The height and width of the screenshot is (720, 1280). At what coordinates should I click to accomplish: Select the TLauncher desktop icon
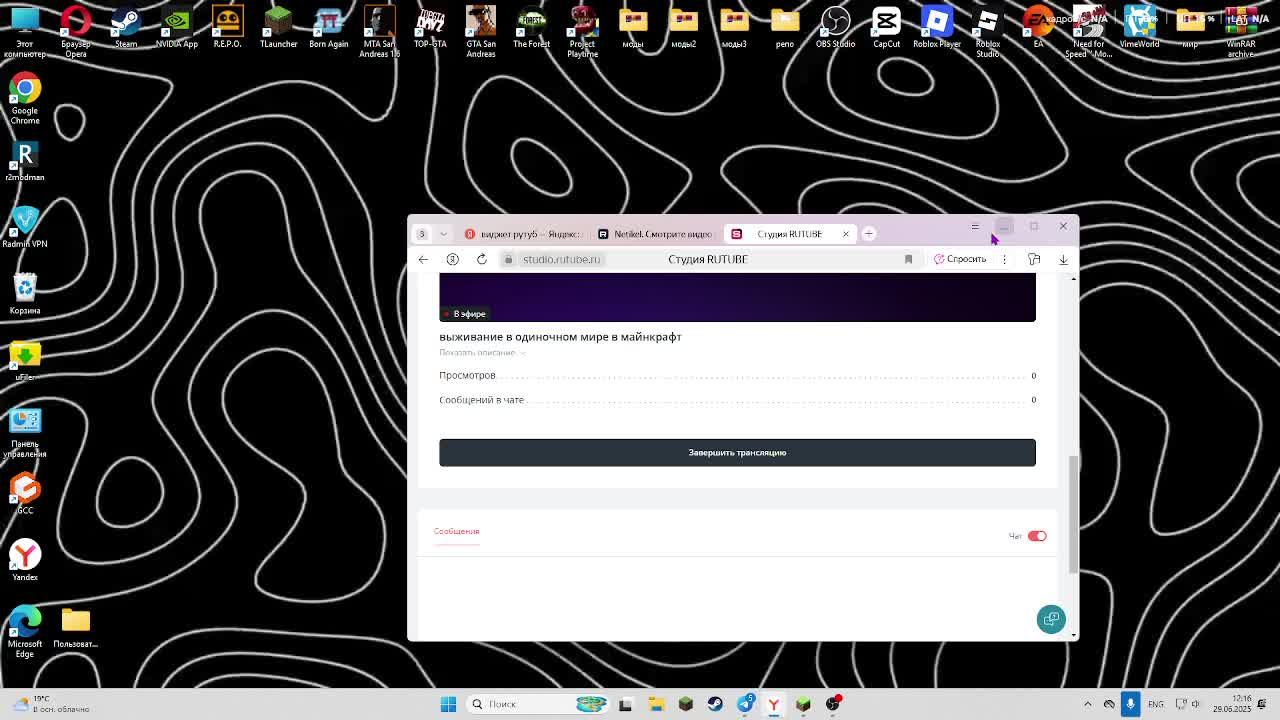(278, 27)
